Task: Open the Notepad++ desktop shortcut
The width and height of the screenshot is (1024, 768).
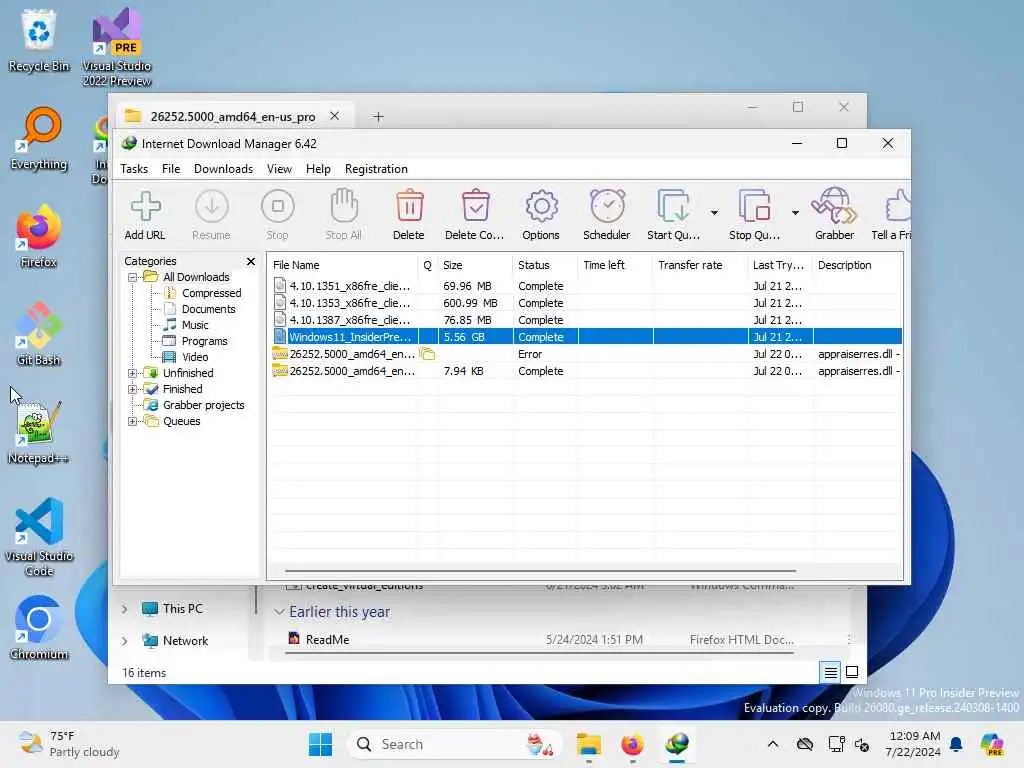Action: pyautogui.click(x=38, y=432)
